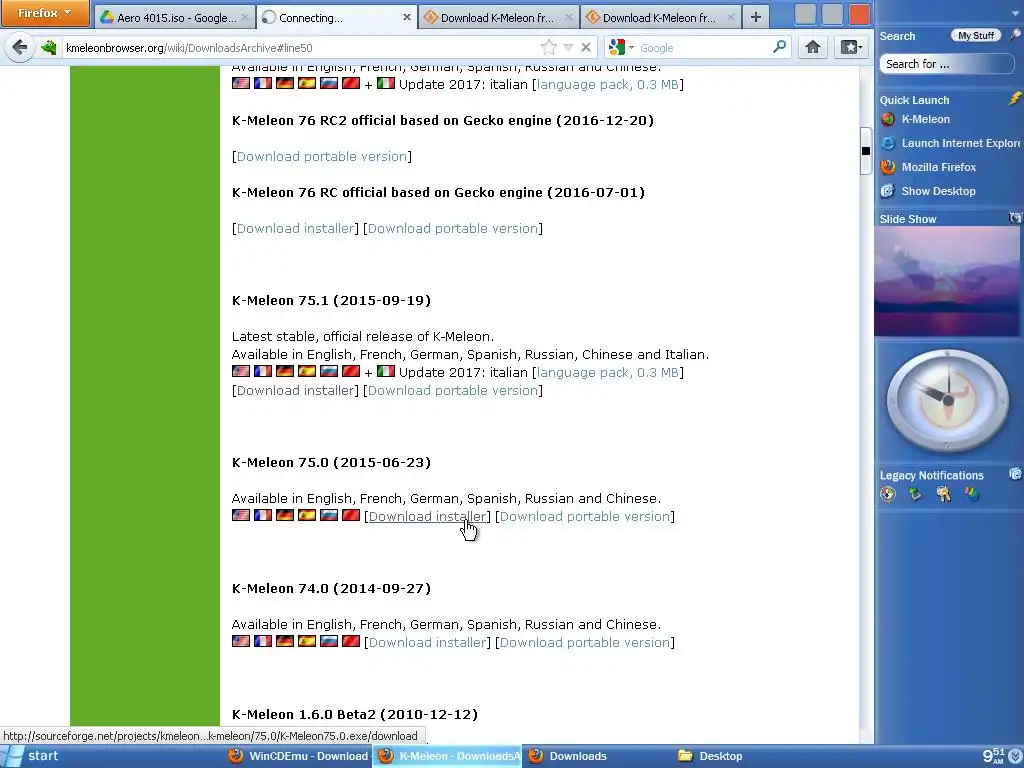The height and width of the screenshot is (768, 1024).
Task: Launch Internet Explorer from Quick Launch
Action: (x=950, y=143)
